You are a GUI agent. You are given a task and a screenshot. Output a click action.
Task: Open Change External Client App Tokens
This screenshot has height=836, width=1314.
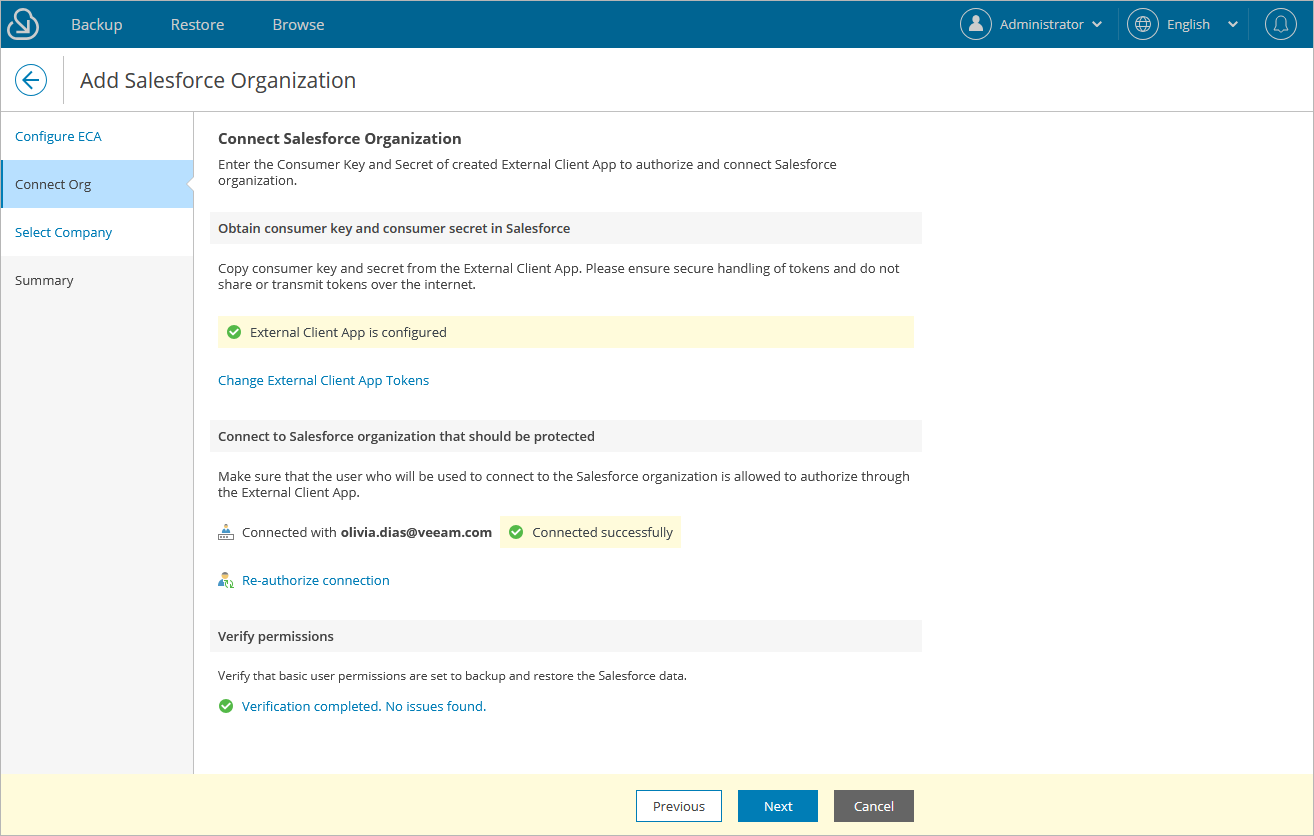323,380
